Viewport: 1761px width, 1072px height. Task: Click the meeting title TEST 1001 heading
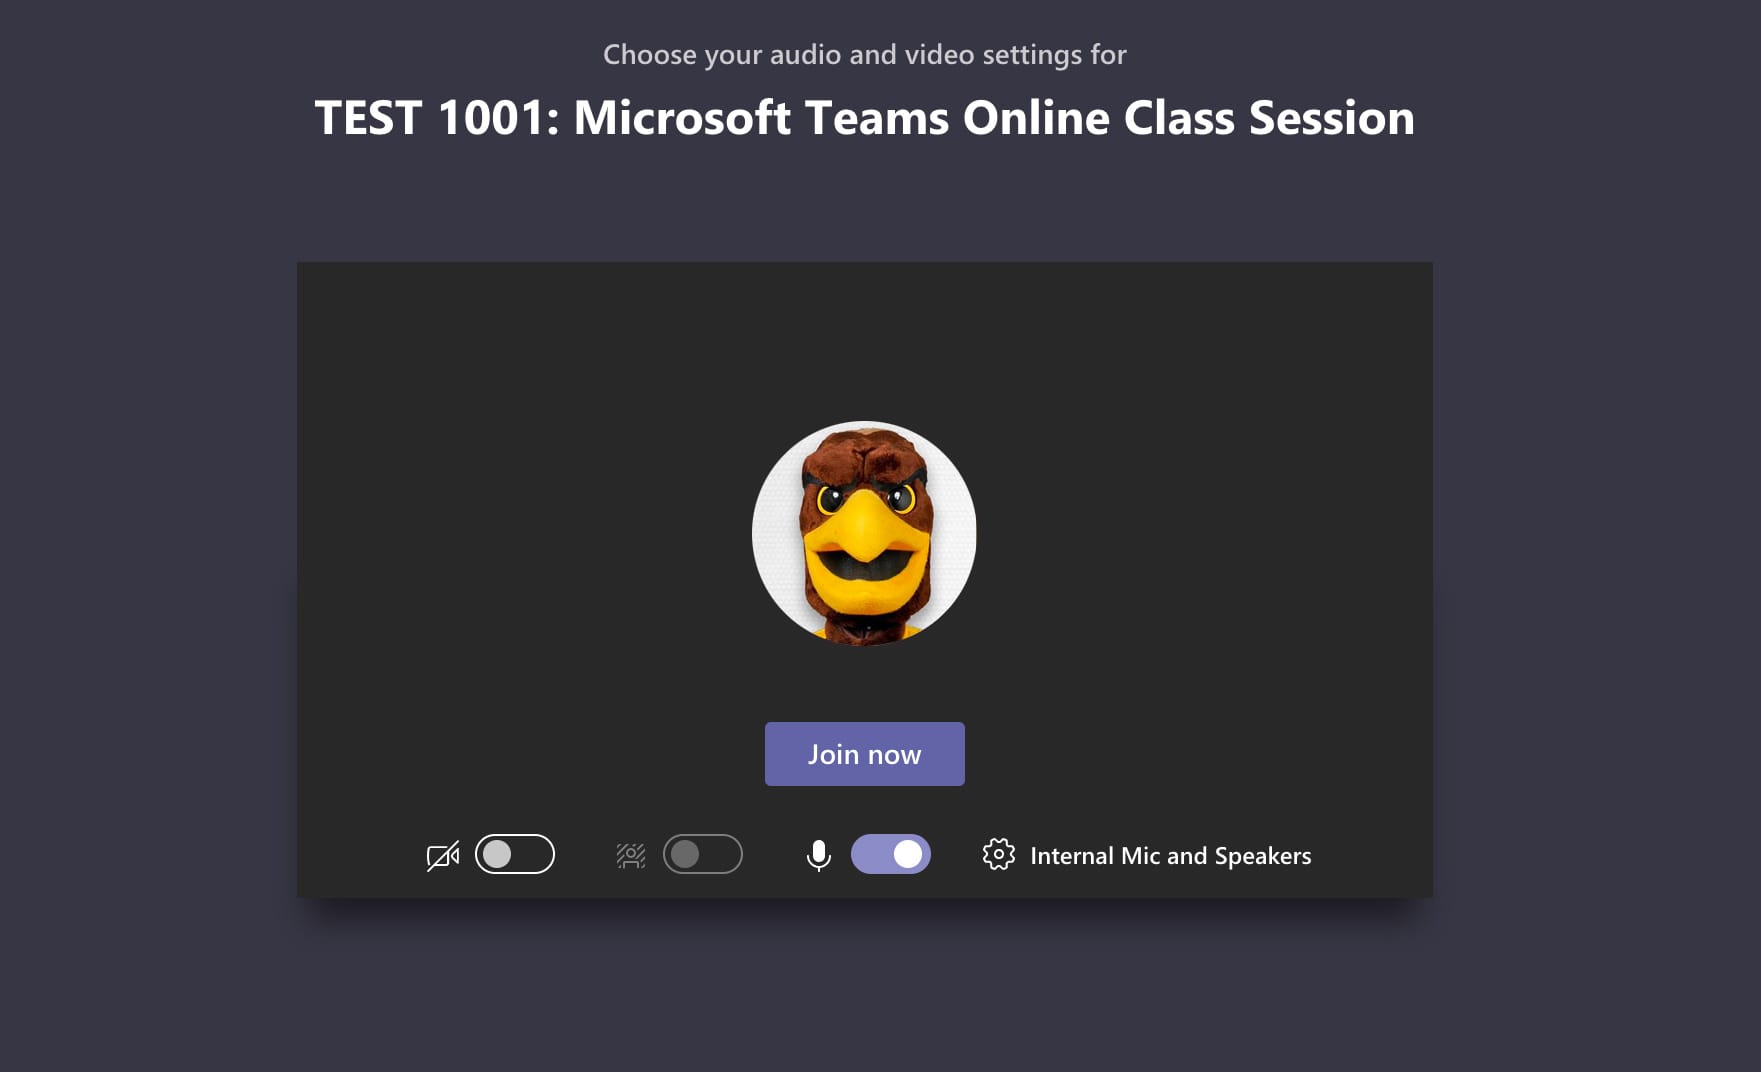865,117
